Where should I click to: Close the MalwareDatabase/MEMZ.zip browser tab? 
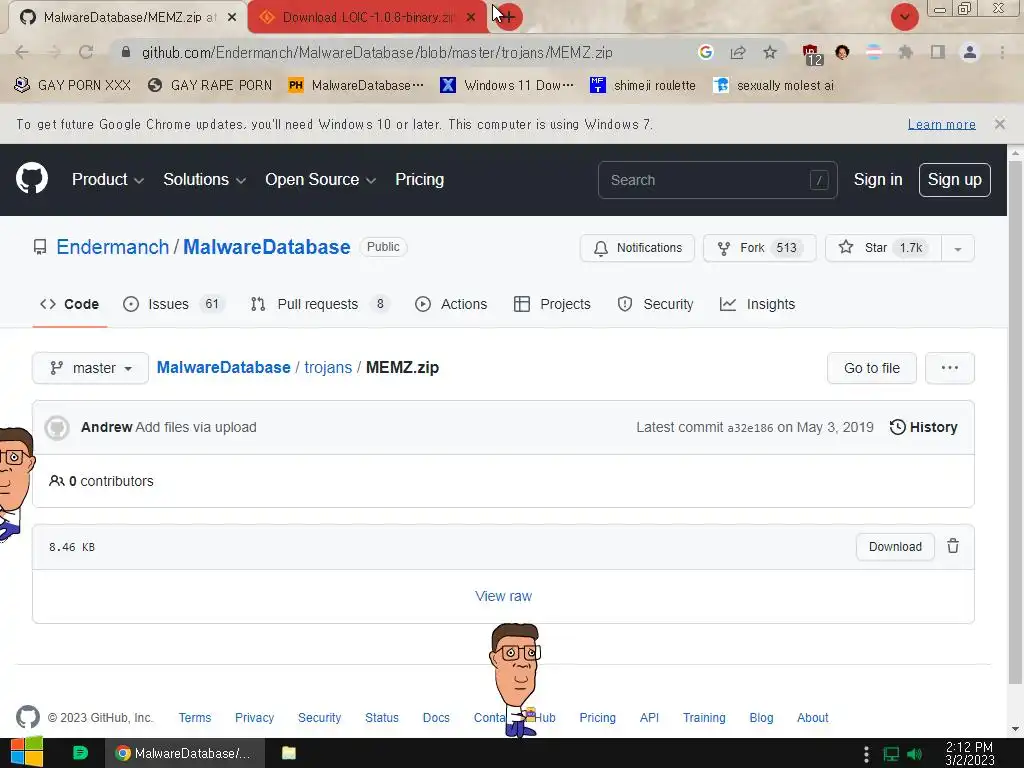pyautogui.click(x=232, y=18)
